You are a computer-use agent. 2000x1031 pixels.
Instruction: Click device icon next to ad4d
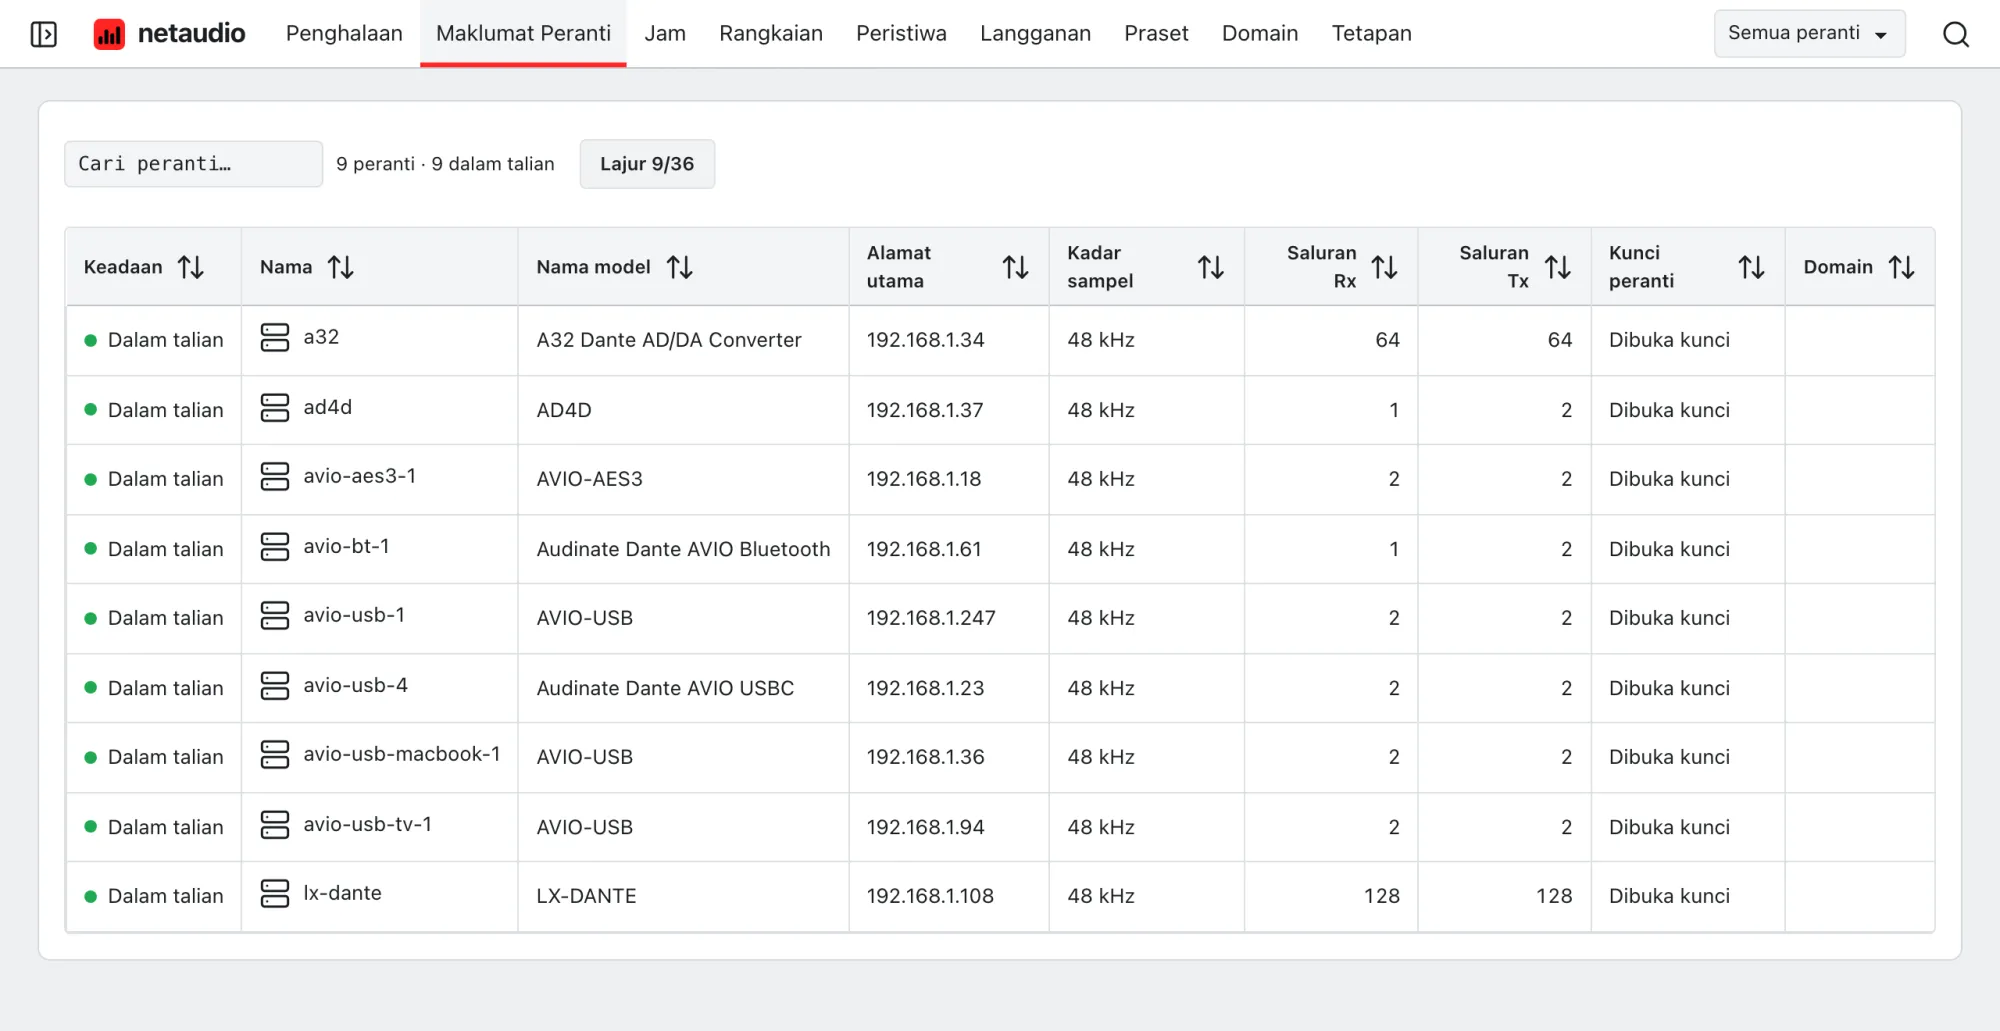tap(275, 408)
